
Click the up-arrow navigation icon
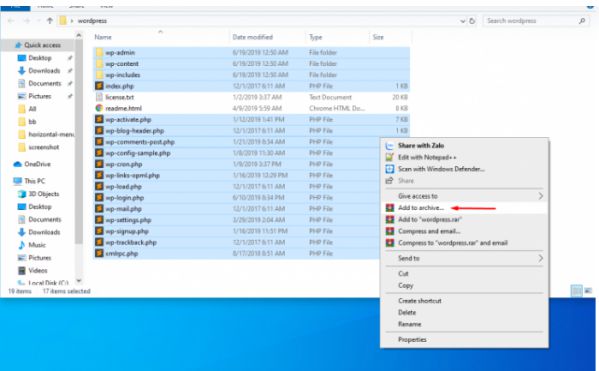coord(50,21)
